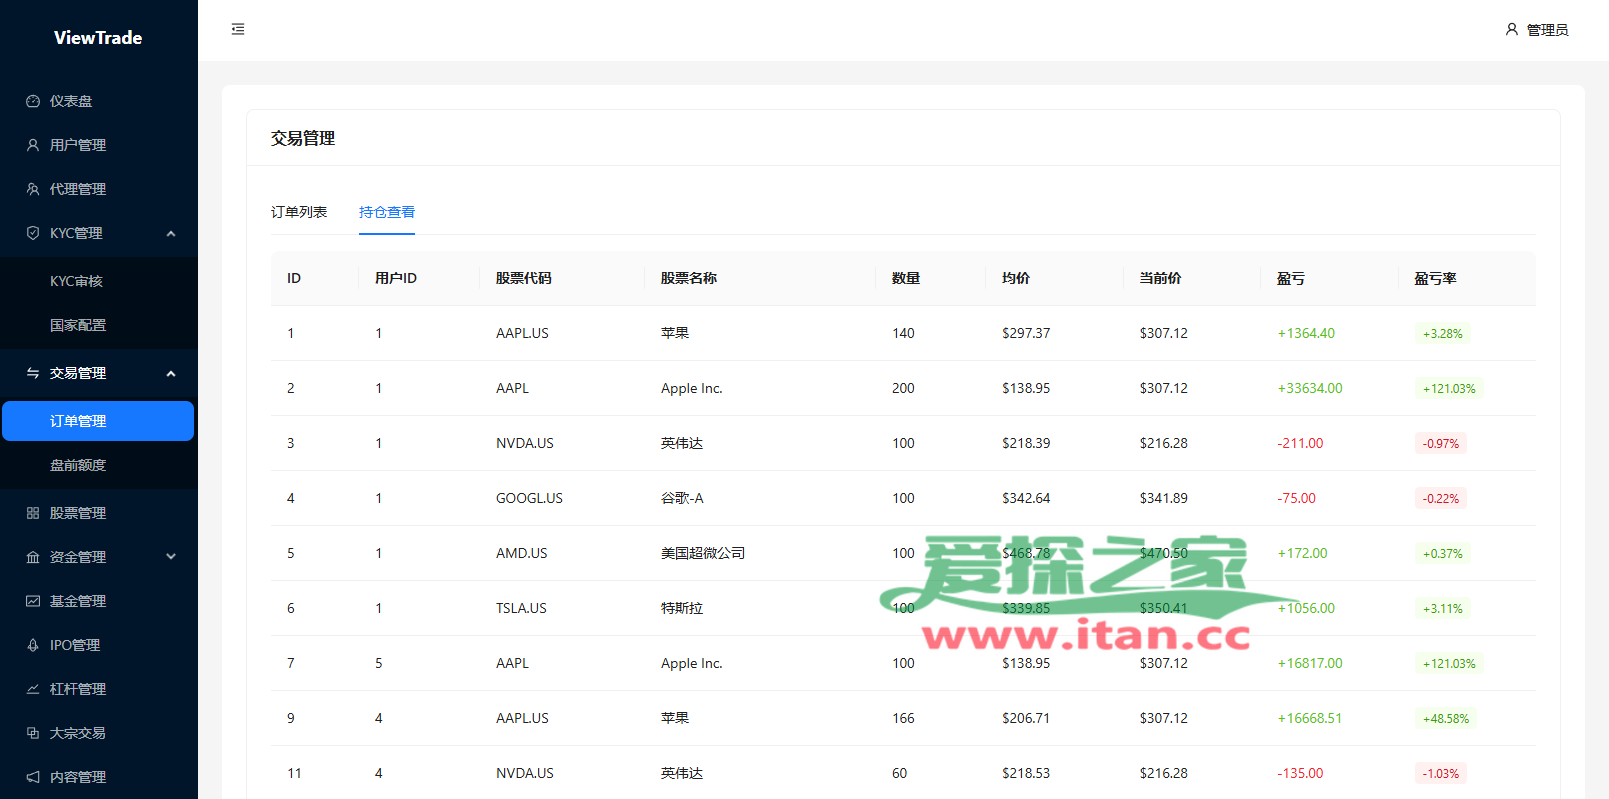
Task: Click the KYC管理 shield icon
Action: point(33,233)
